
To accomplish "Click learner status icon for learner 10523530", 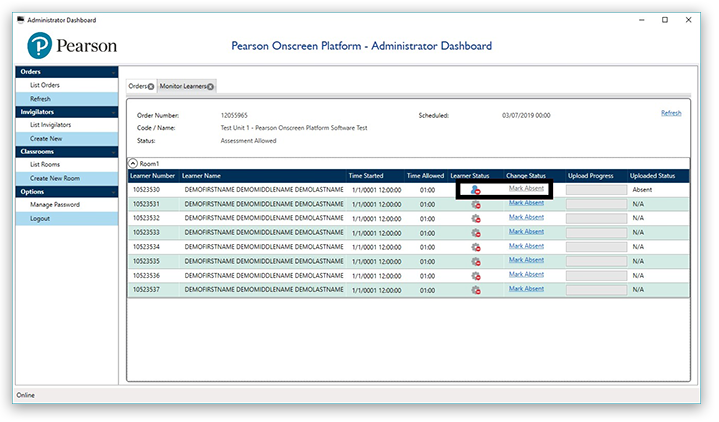I will [476, 190].
